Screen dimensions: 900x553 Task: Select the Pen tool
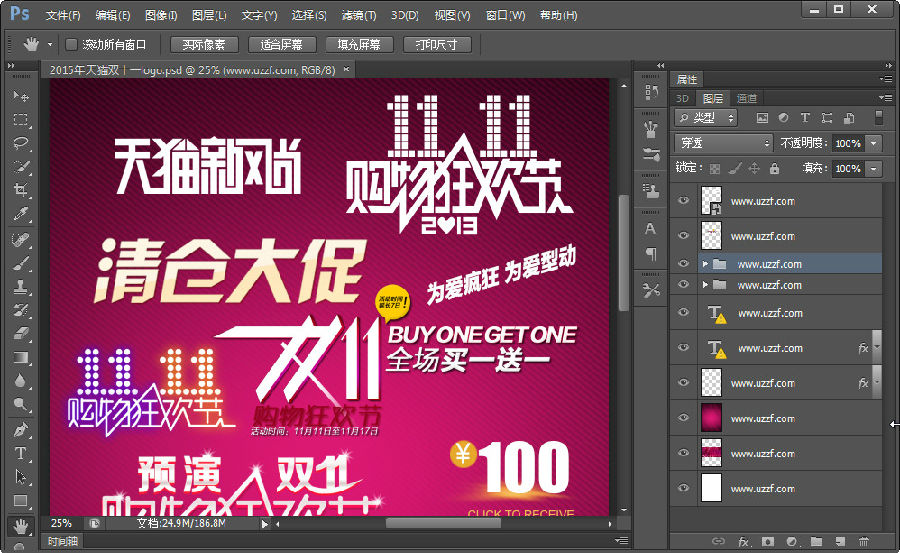click(x=21, y=430)
